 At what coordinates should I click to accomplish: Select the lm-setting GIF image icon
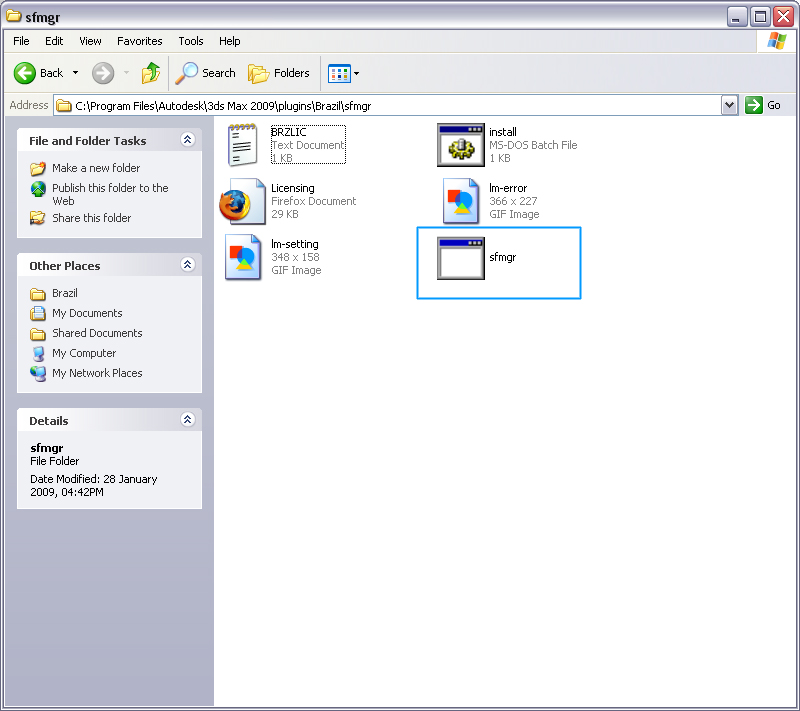pos(243,257)
